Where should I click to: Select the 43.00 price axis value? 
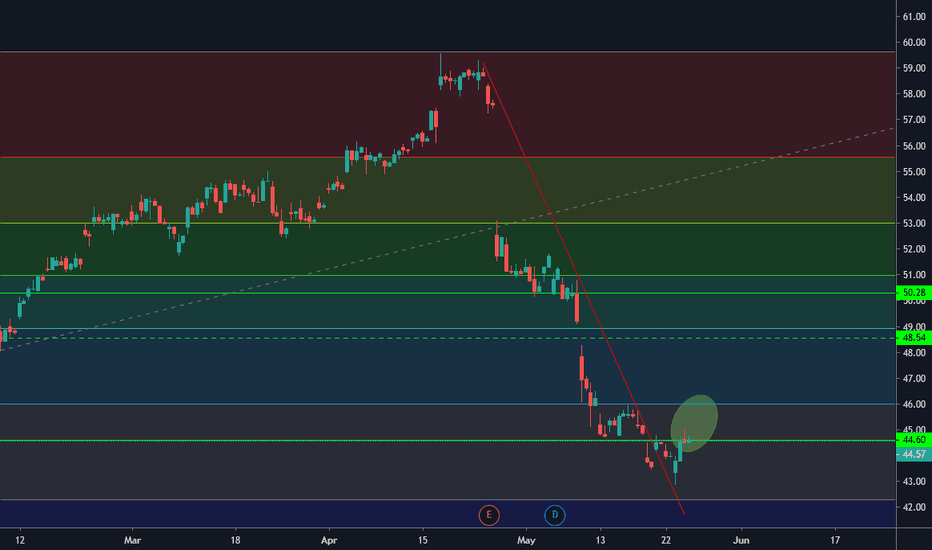click(914, 482)
